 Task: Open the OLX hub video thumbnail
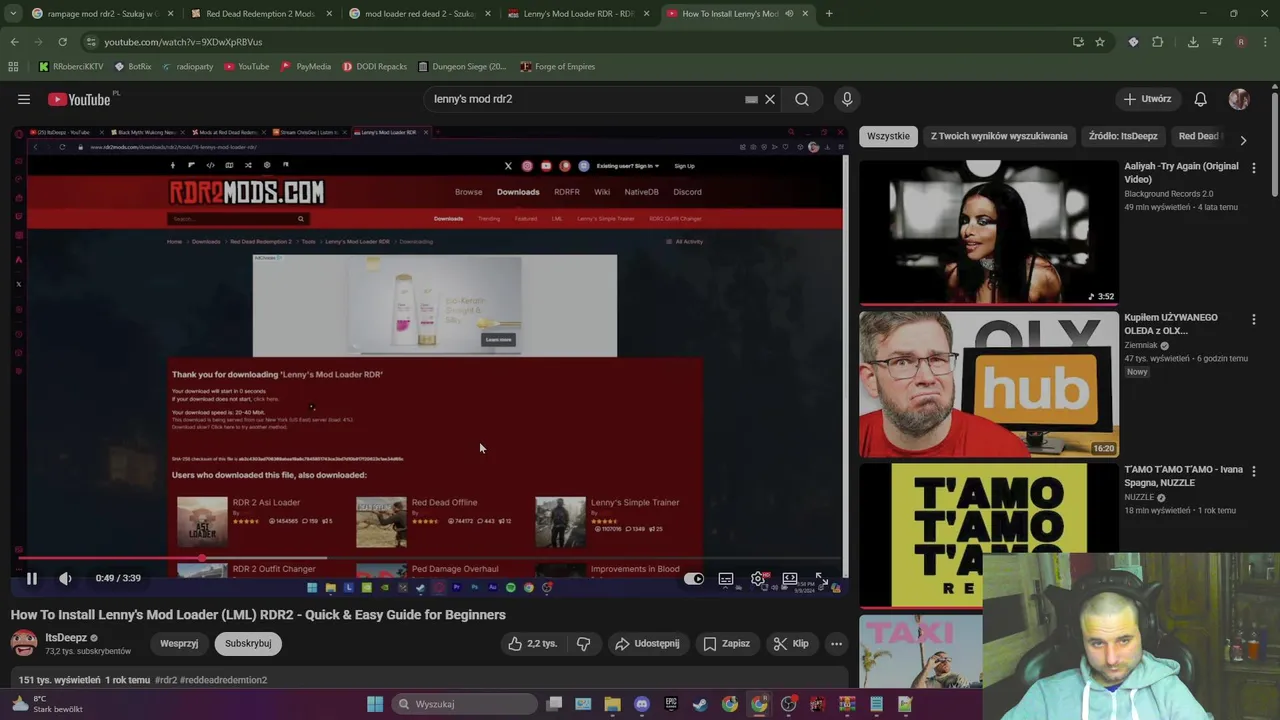click(988, 384)
